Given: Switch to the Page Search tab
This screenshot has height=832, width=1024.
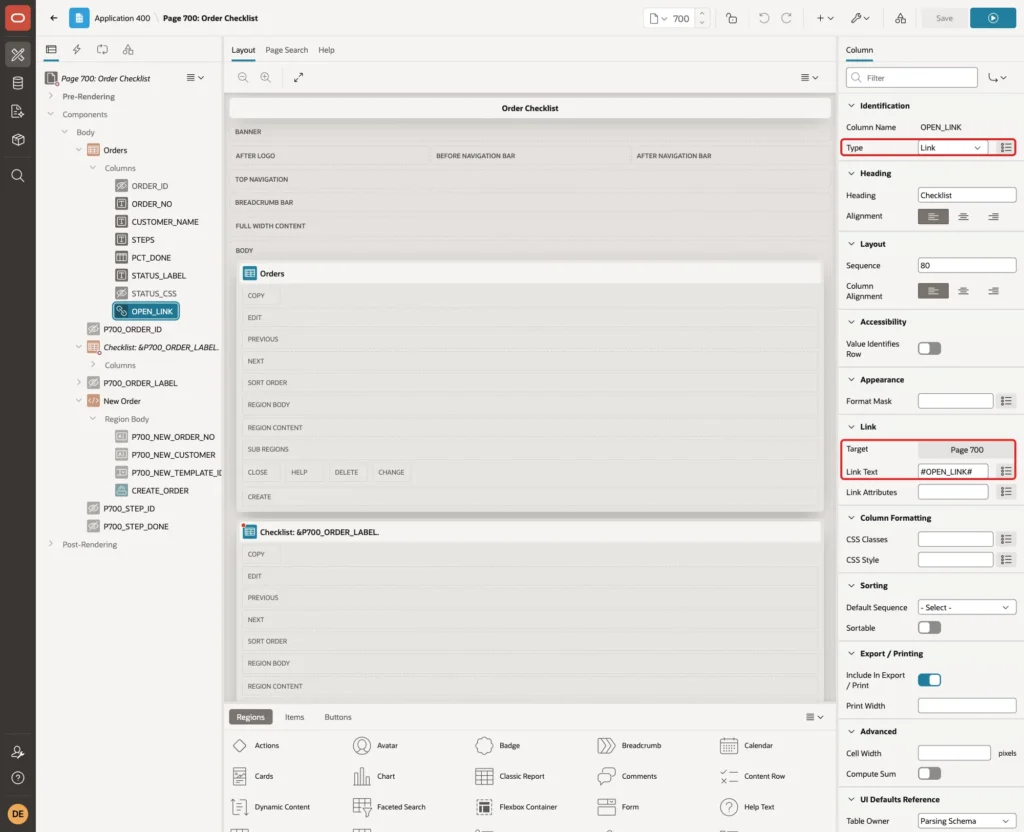Looking at the screenshot, I should tap(286, 50).
